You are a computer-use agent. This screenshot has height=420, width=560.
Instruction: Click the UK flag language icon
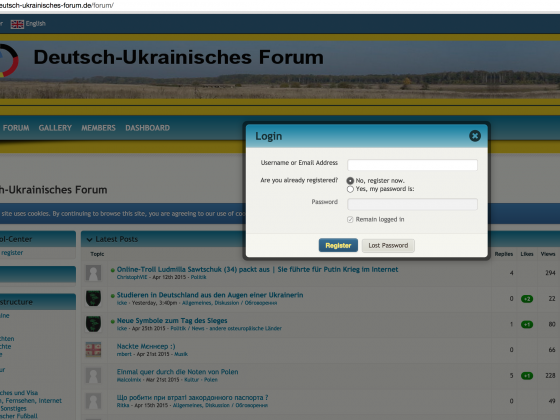pyautogui.click(x=17, y=24)
